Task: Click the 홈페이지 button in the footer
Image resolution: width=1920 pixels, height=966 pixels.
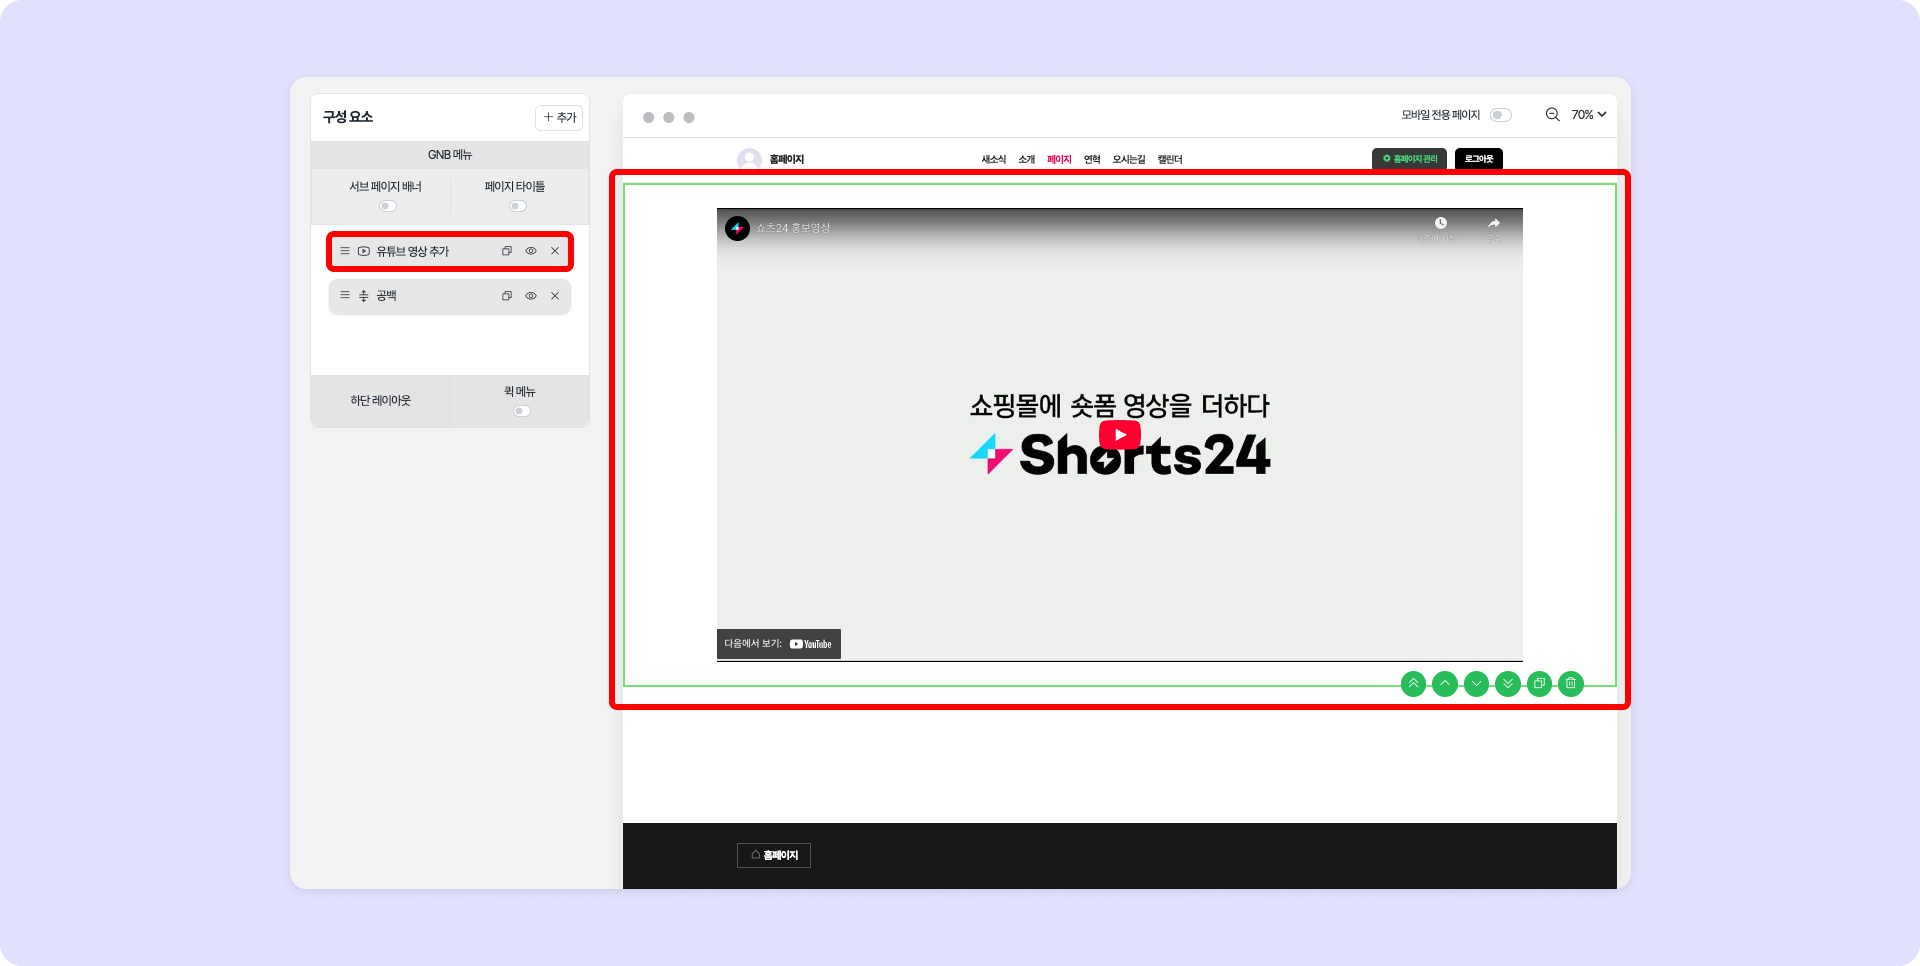Action: click(x=774, y=856)
